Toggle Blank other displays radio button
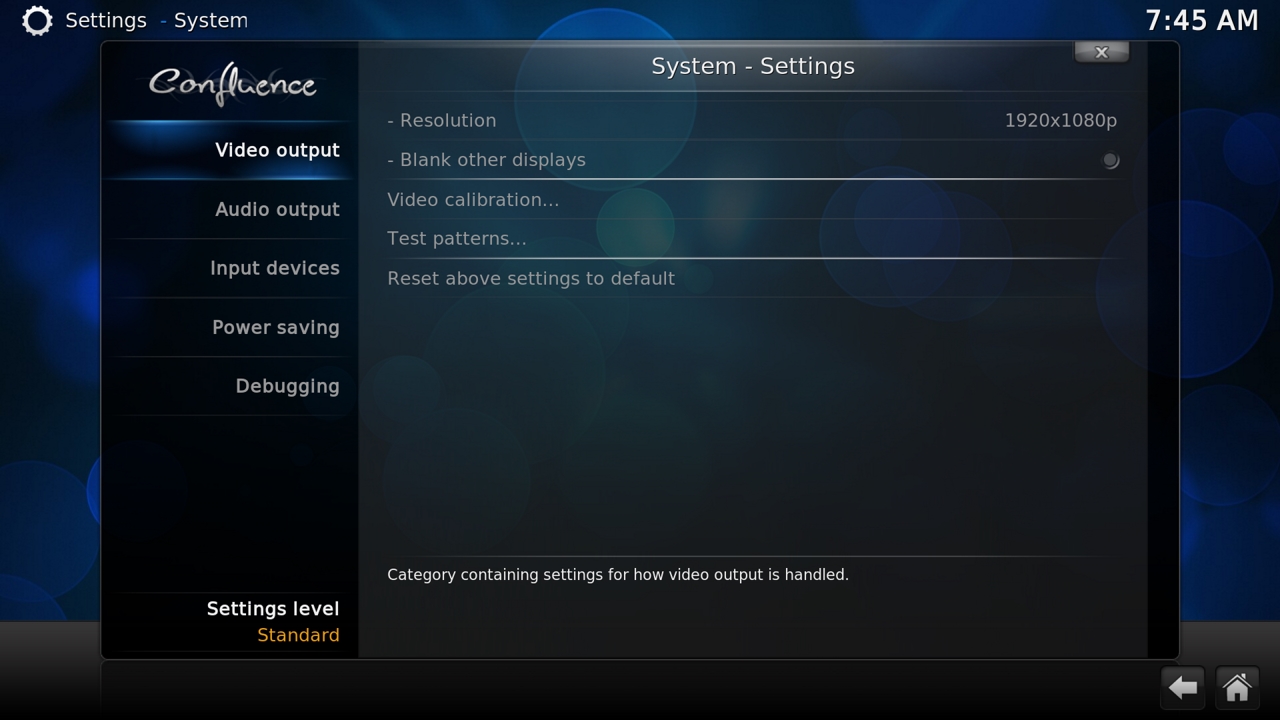 [x=1110, y=160]
